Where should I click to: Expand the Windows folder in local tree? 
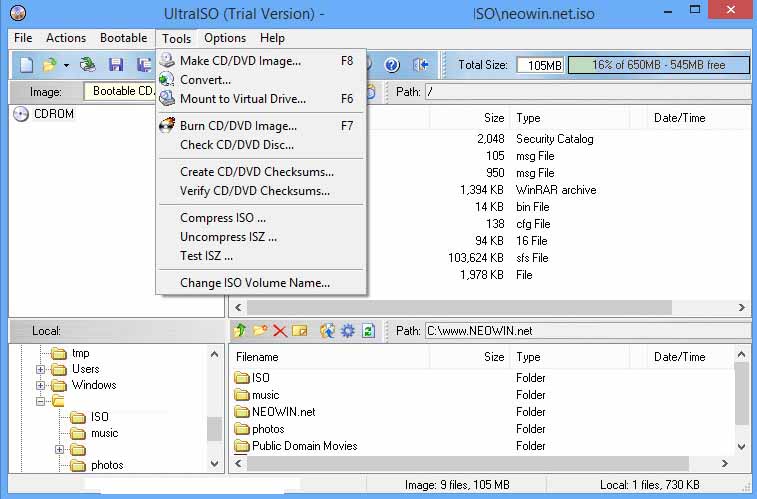point(41,386)
